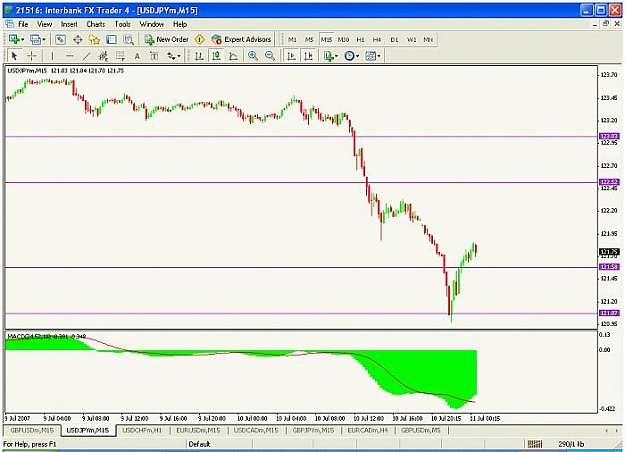Switch timeframe to H1

pyautogui.click(x=360, y=39)
